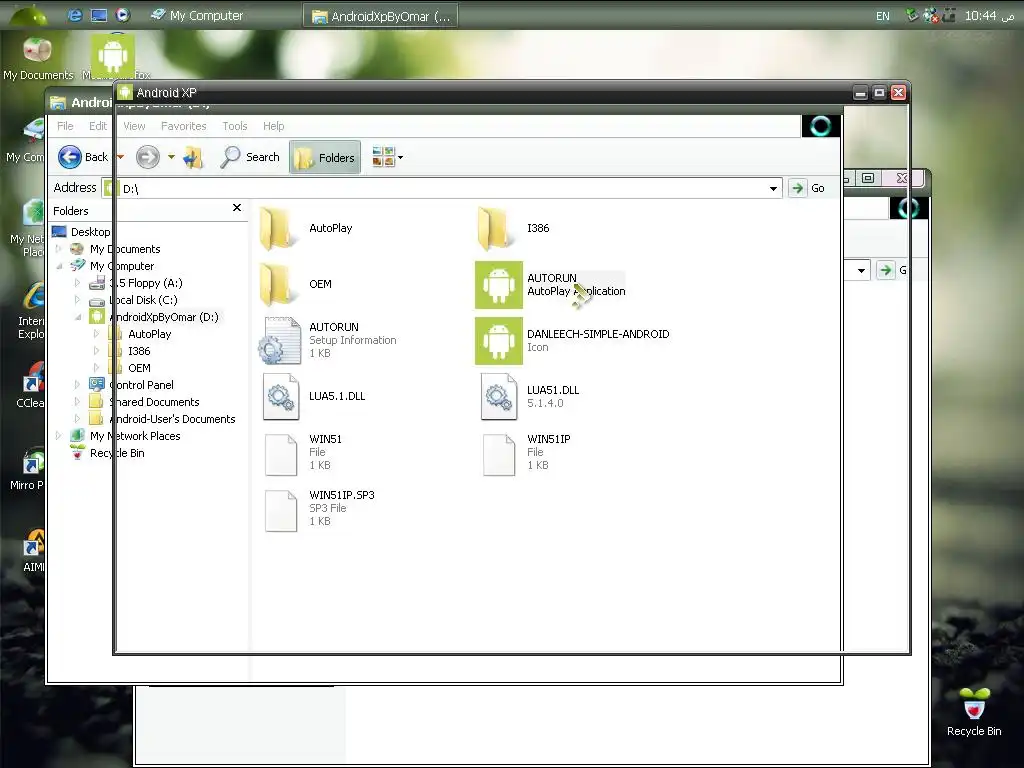This screenshot has height=768, width=1024.
Task: Open the Back history dropdown arrow
Action: tap(120, 157)
